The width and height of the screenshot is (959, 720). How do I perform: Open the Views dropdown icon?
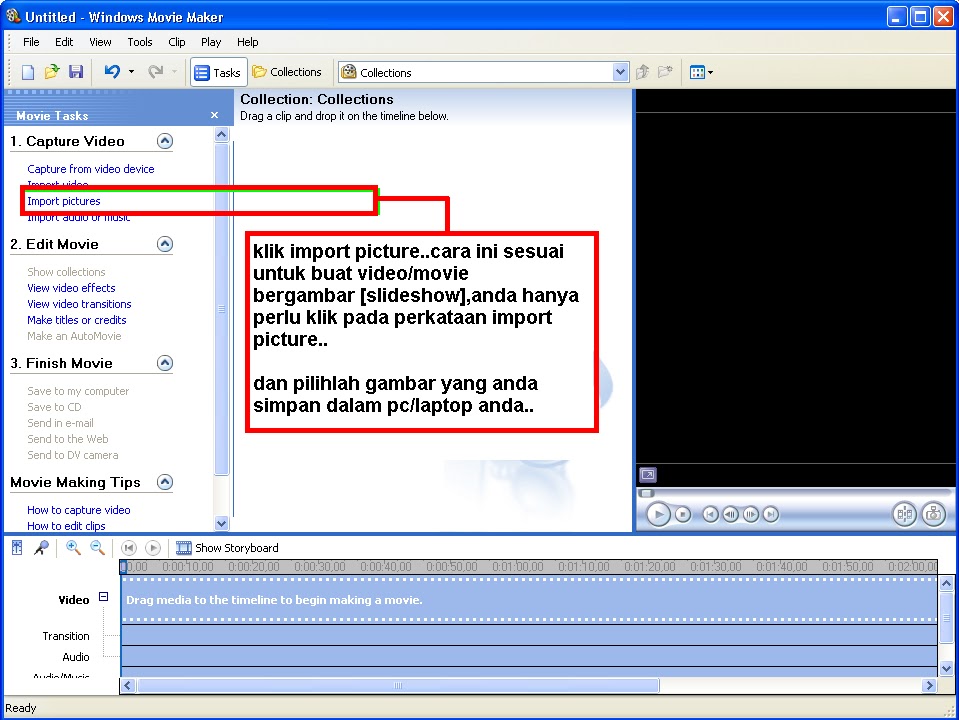point(701,72)
